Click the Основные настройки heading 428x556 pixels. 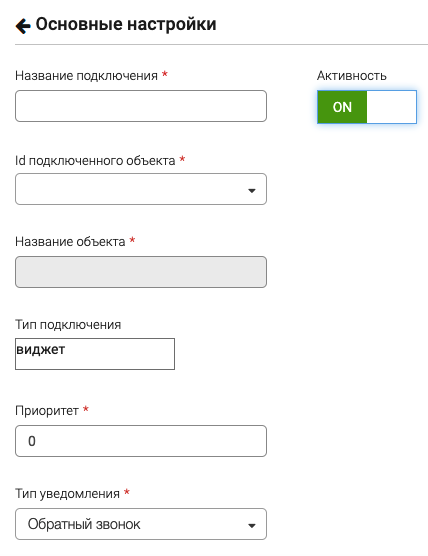click(x=126, y=24)
